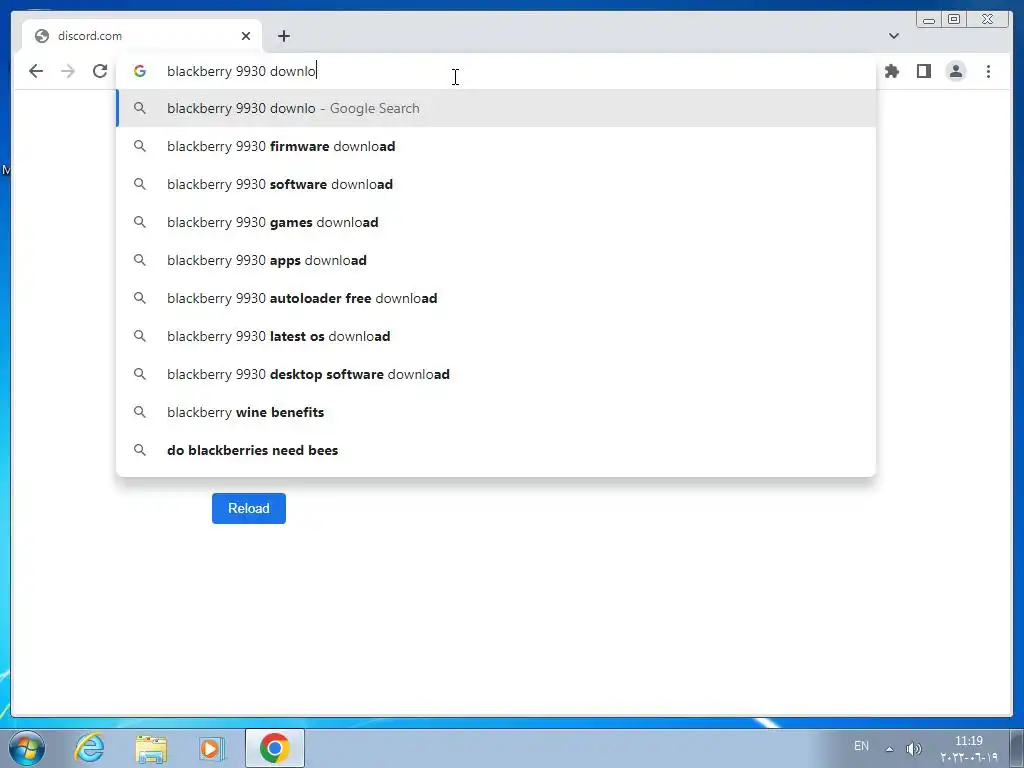Launch Internet Explorer from taskbar
Viewport: 1024px width, 768px height.
[89, 748]
